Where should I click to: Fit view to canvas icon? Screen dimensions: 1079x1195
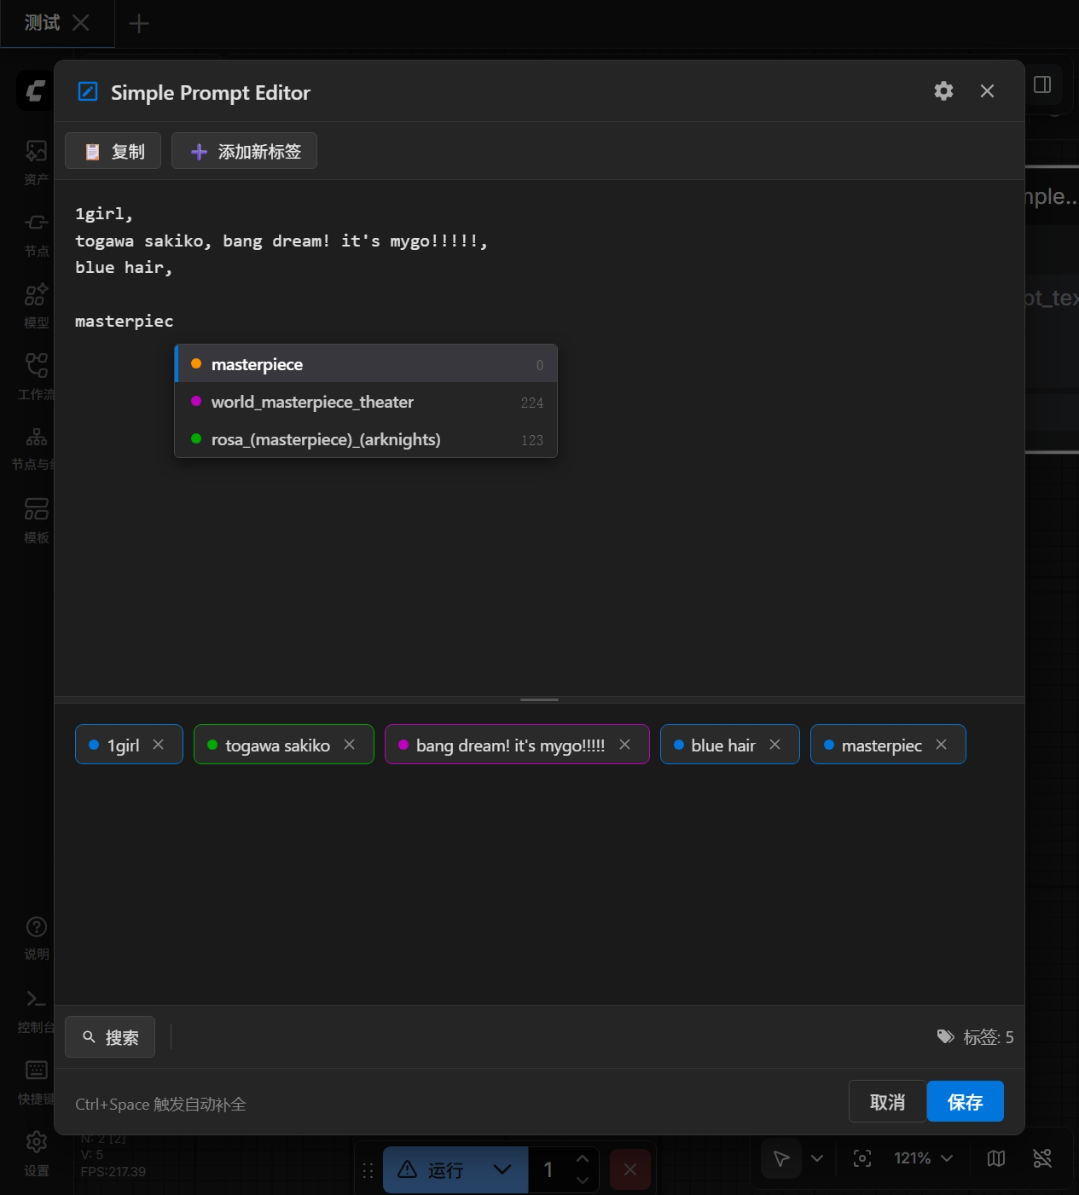(x=862, y=1158)
